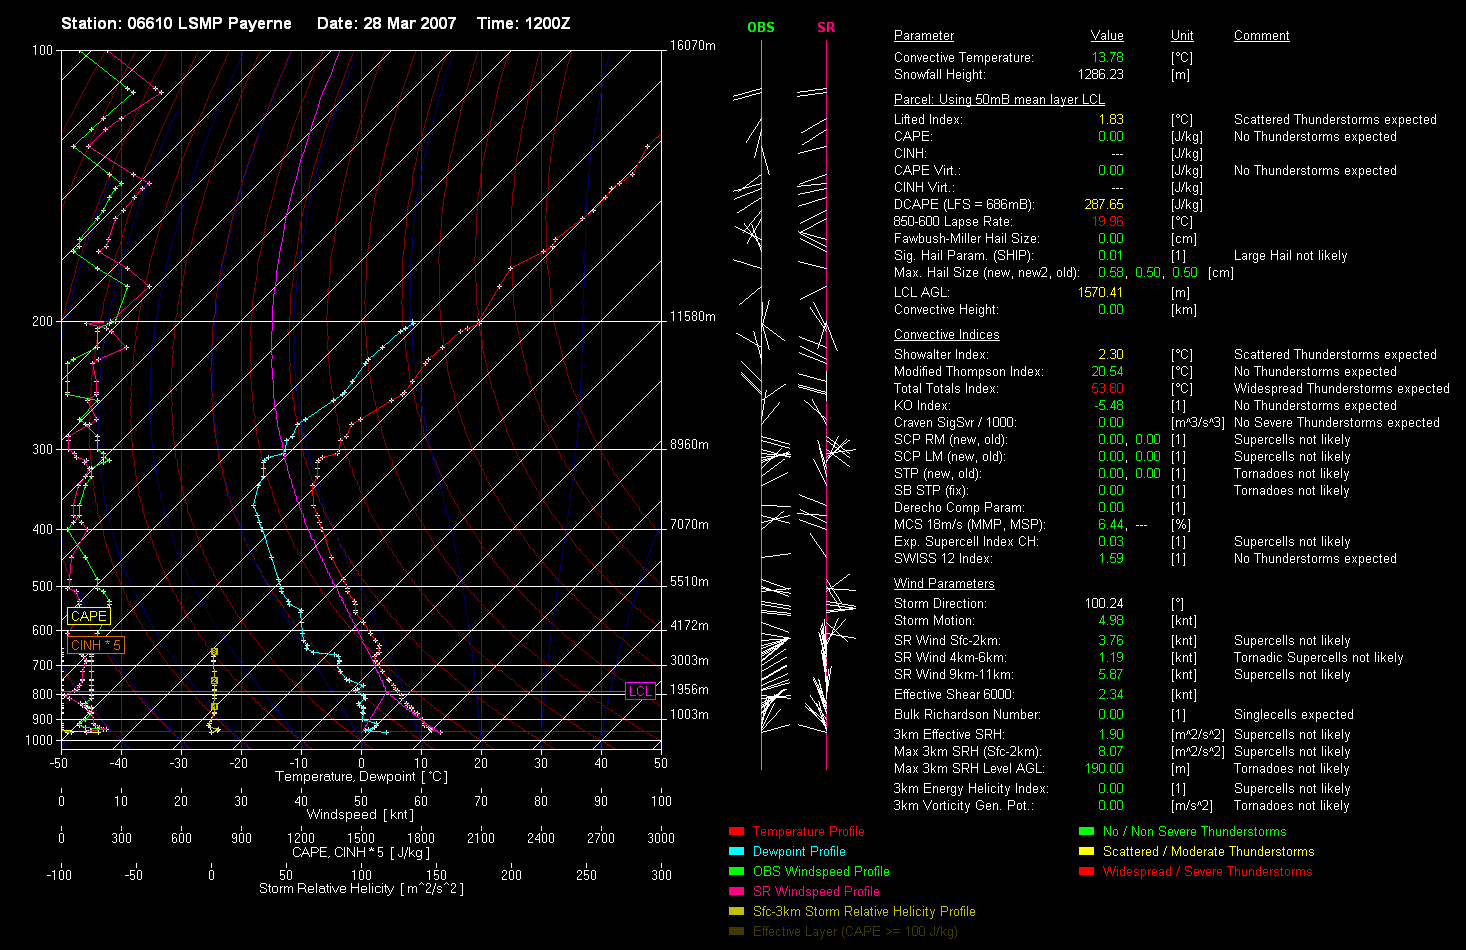The width and height of the screenshot is (1466, 950).
Task: Click the yellow Scattered / Moderate Thunderstorms swatch
Action: pos(1086,851)
